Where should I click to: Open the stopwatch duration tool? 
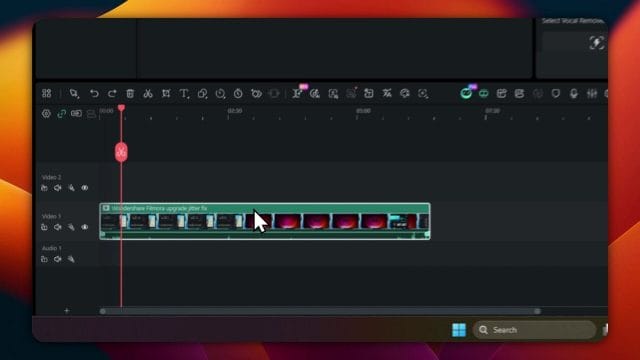[x=238, y=93]
